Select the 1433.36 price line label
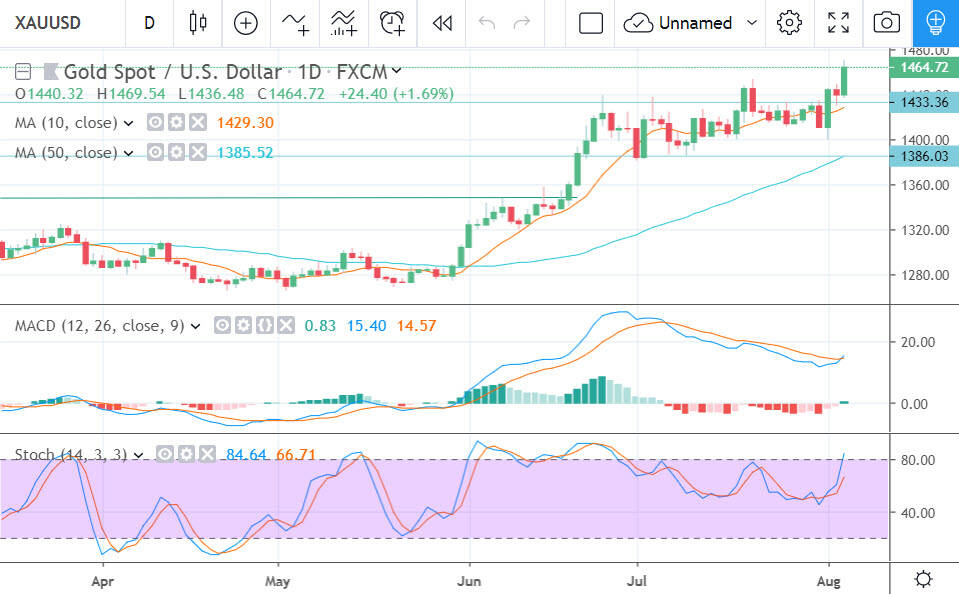 (x=924, y=102)
